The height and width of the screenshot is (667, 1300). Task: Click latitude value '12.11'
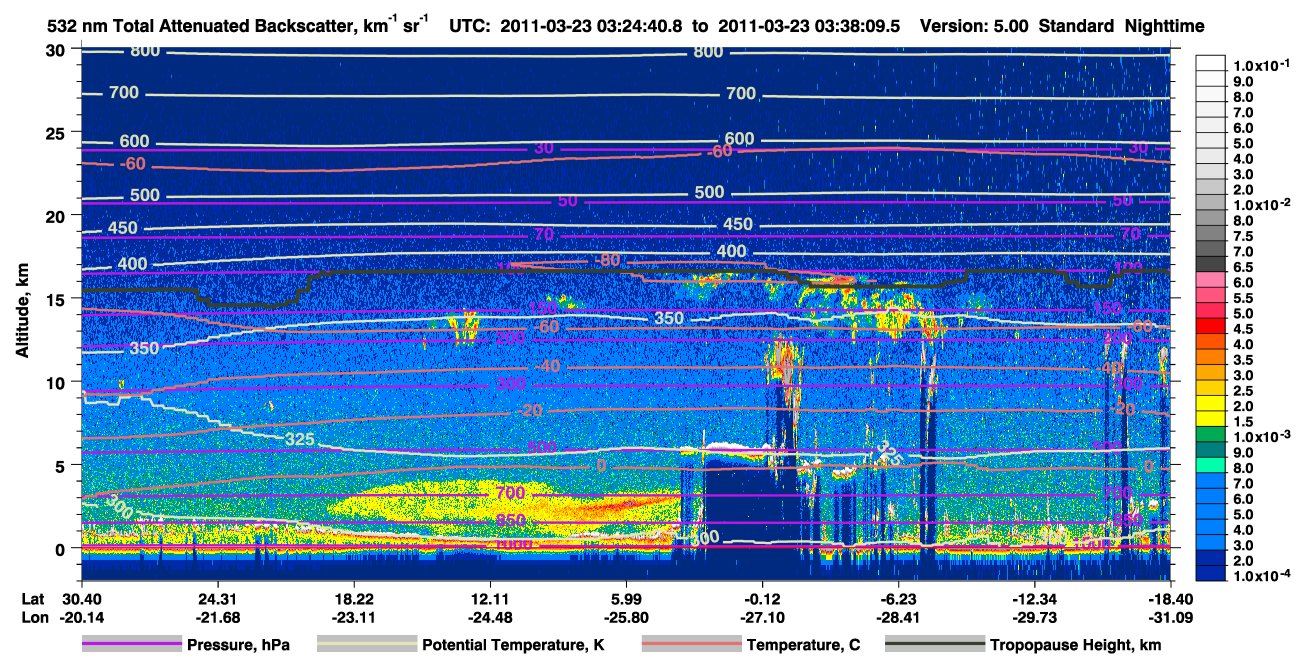tap(489, 600)
